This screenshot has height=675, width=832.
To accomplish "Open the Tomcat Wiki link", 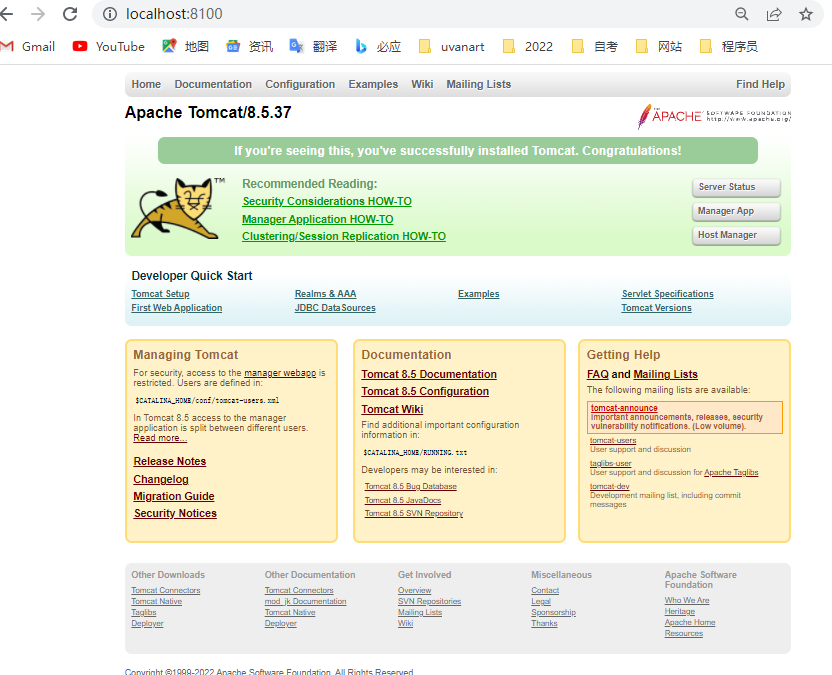I will [392, 410].
